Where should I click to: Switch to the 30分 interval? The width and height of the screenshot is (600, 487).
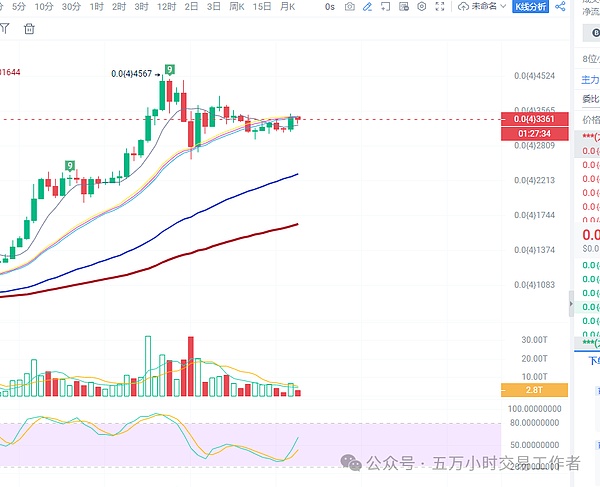(x=71, y=7)
